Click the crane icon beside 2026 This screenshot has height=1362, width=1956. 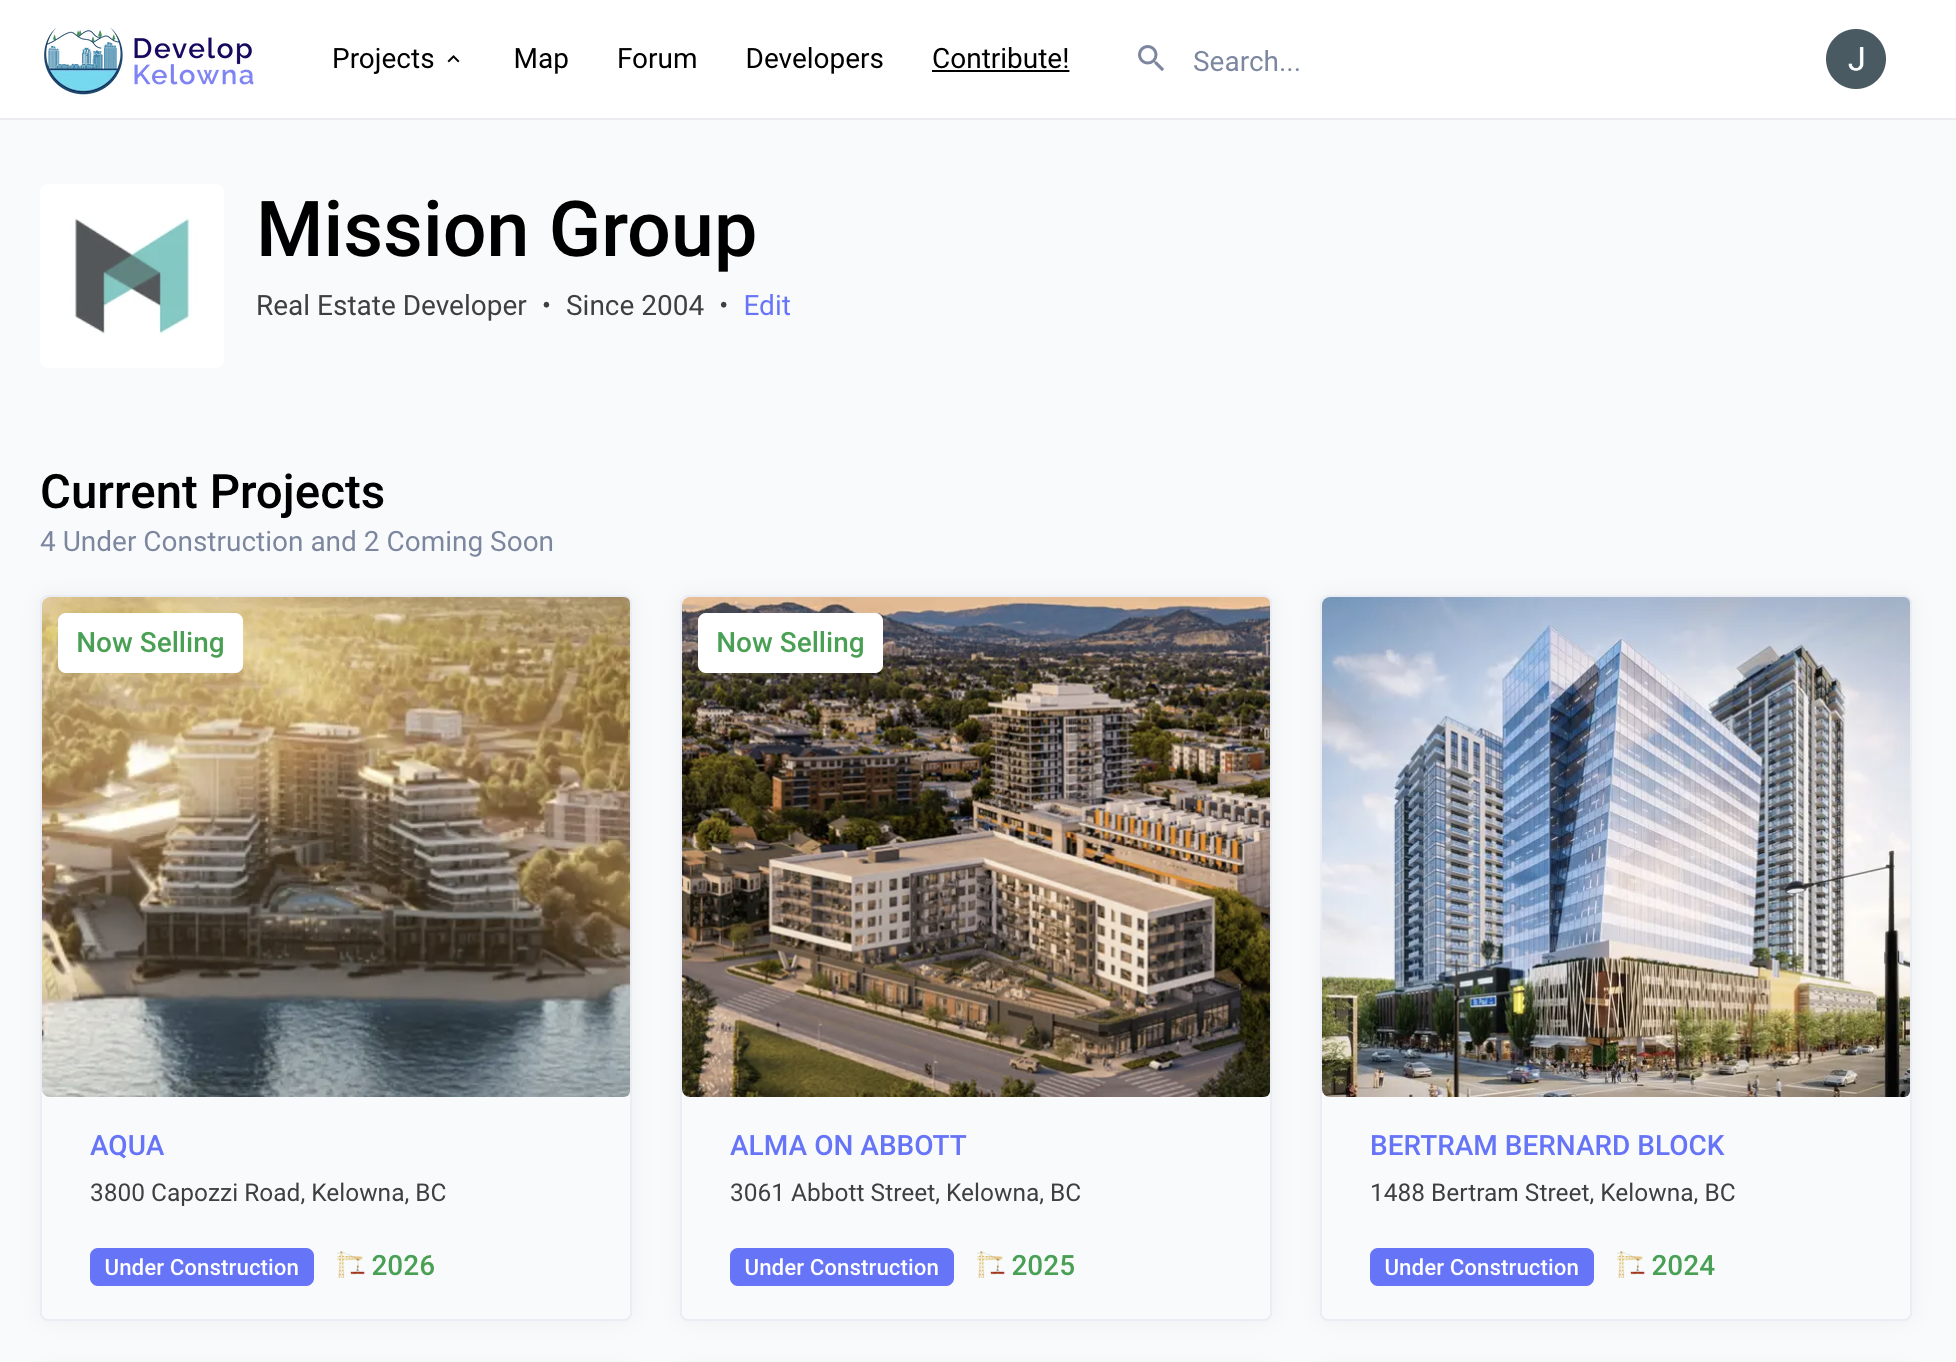tap(350, 1265)
